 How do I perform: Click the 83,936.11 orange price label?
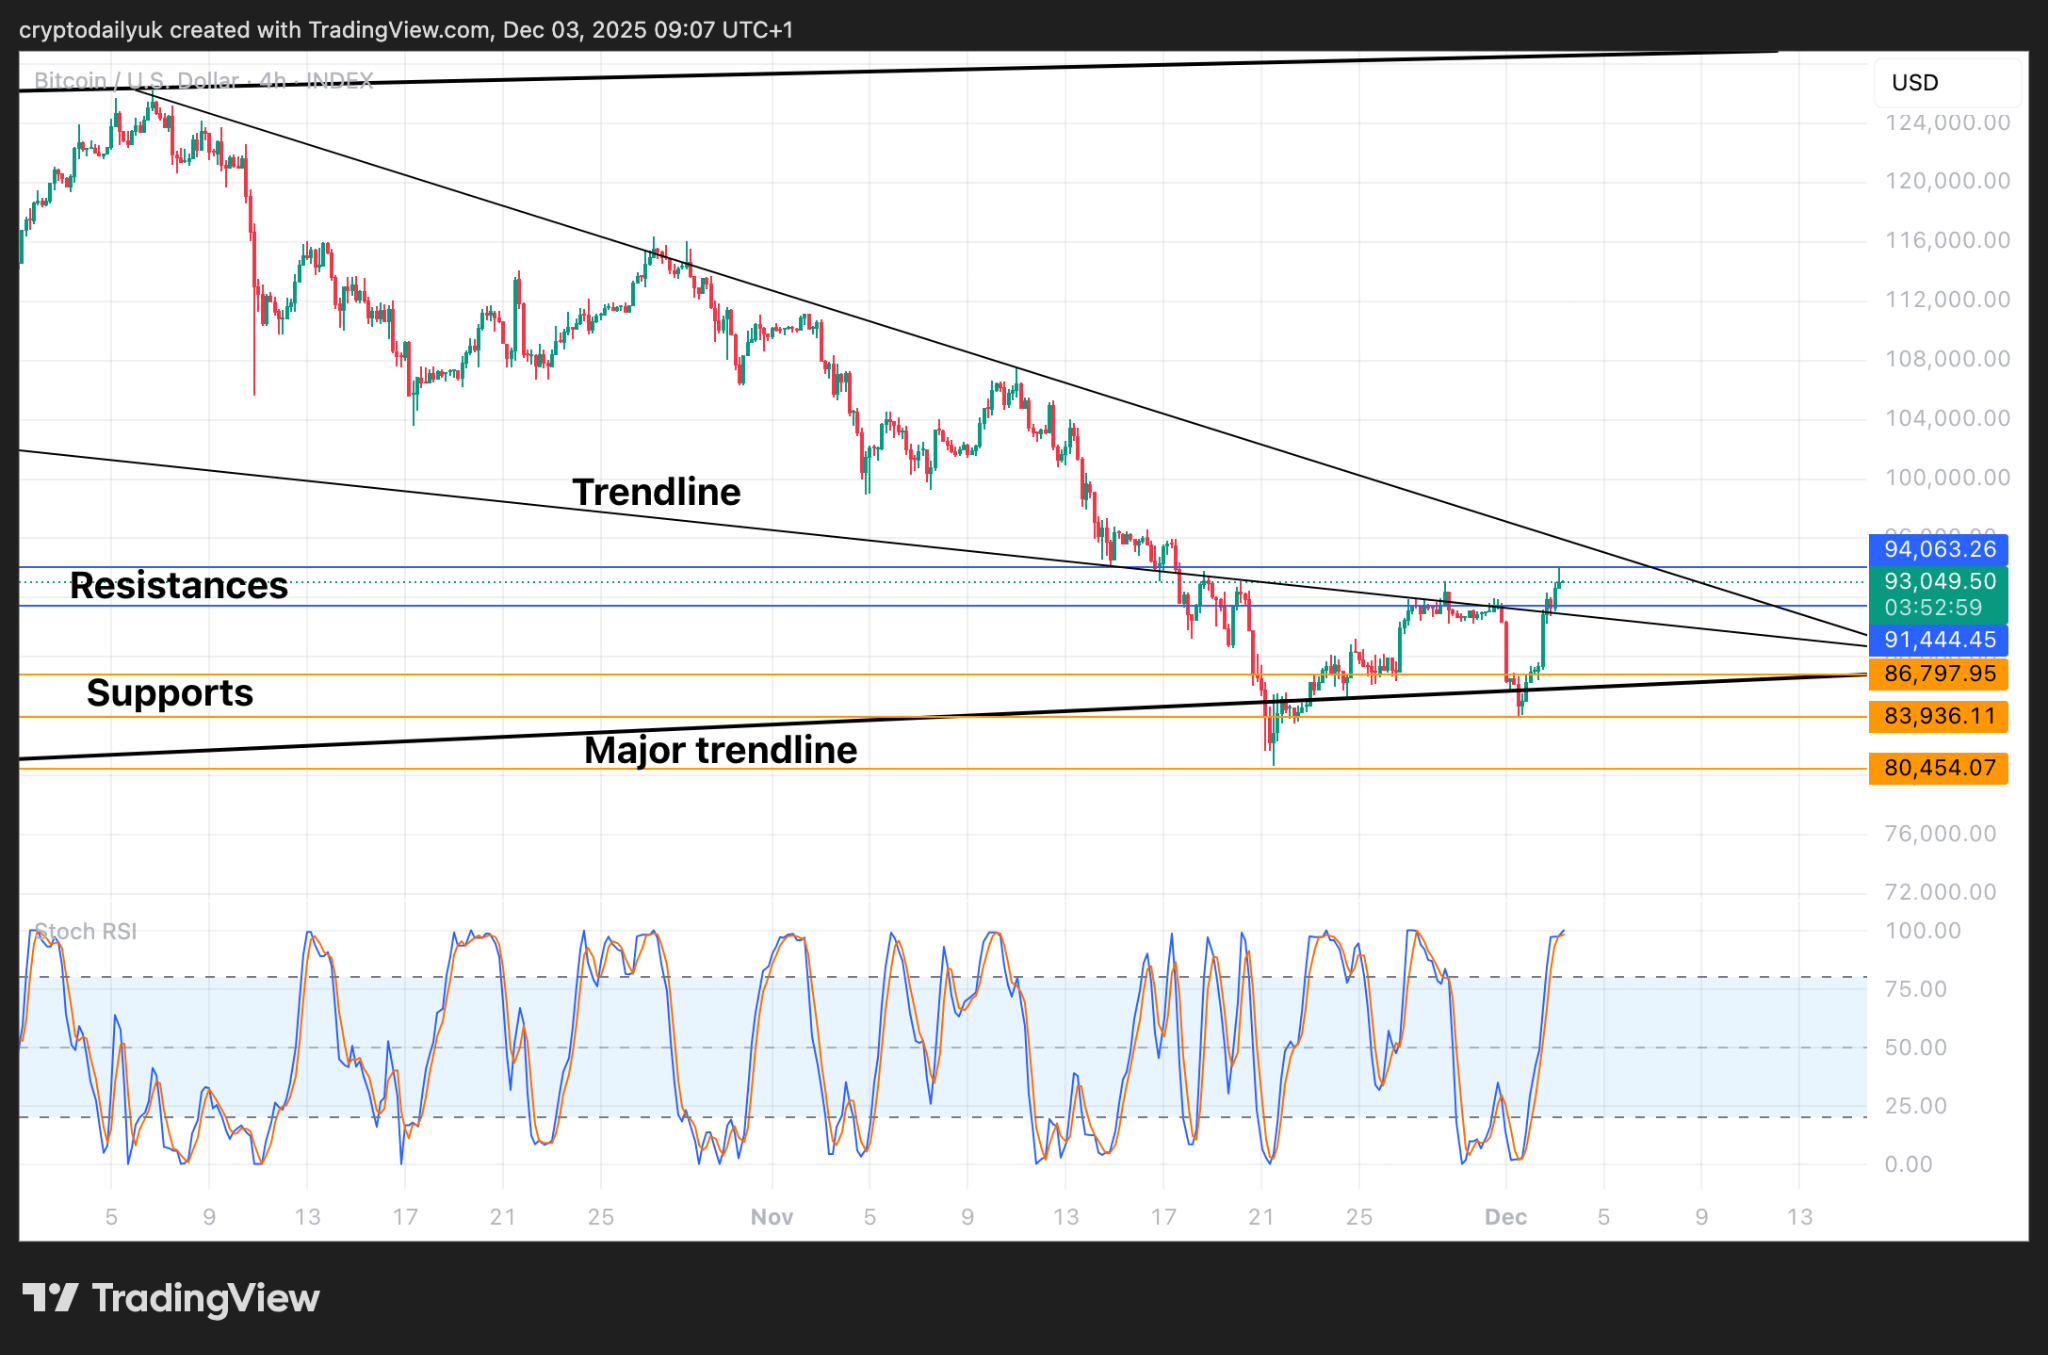(x=1938, y=716)
